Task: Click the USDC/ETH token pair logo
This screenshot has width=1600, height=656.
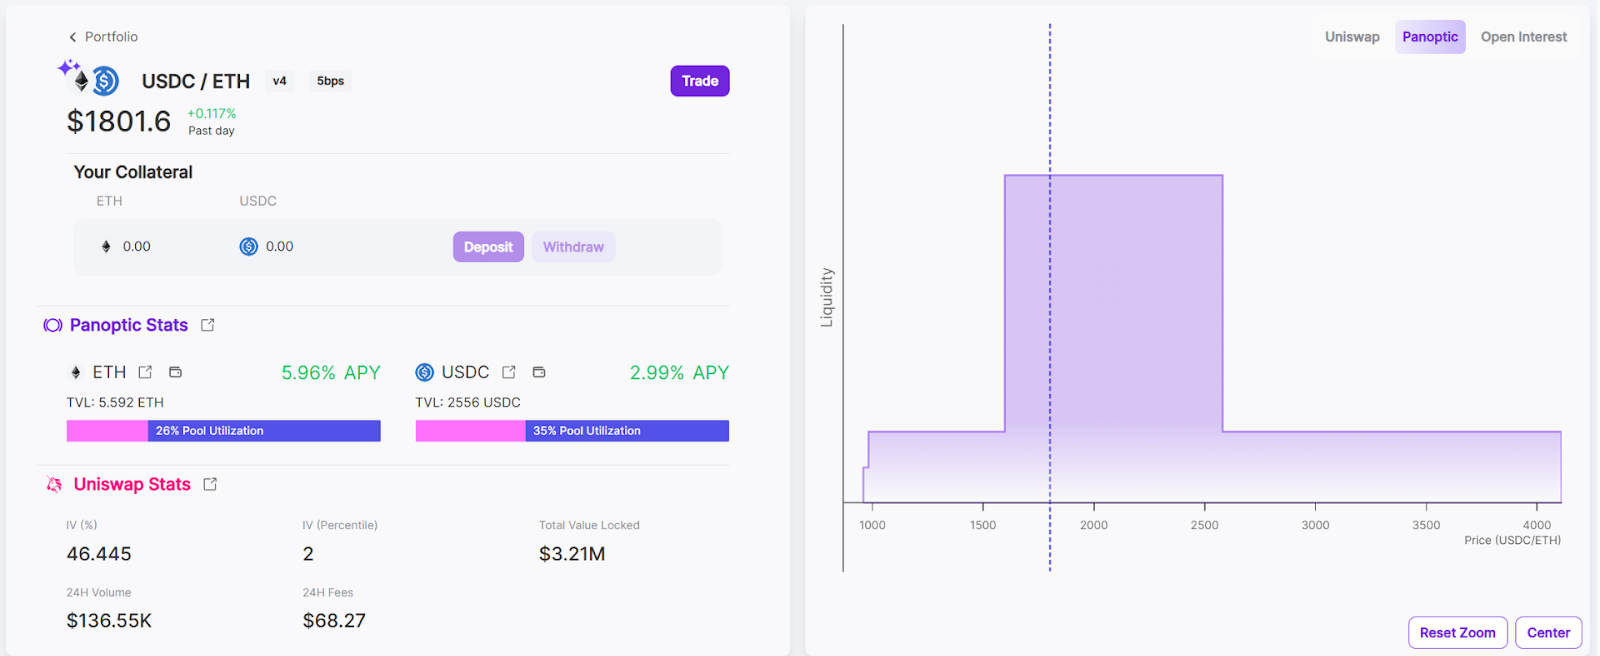Action: pyautogui.click(x=89, y=78)
